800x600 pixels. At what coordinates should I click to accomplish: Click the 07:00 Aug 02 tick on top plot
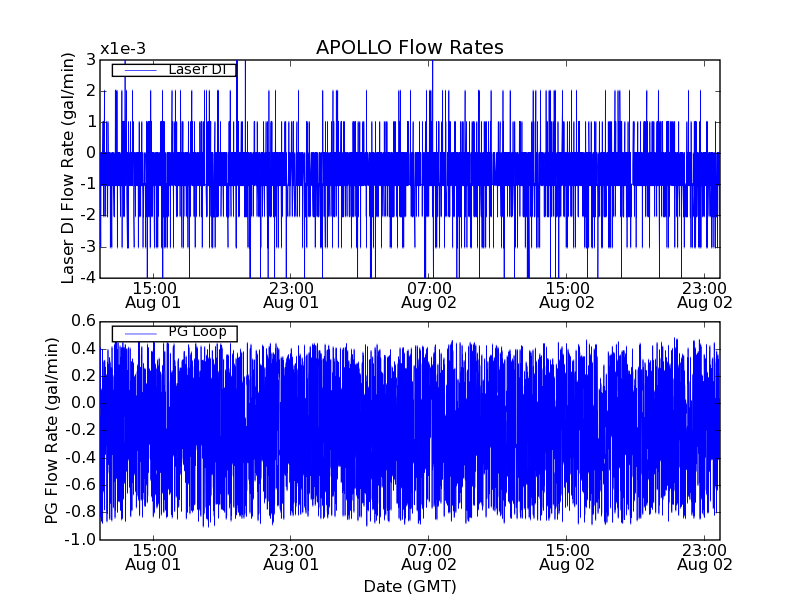coord(428,294)
